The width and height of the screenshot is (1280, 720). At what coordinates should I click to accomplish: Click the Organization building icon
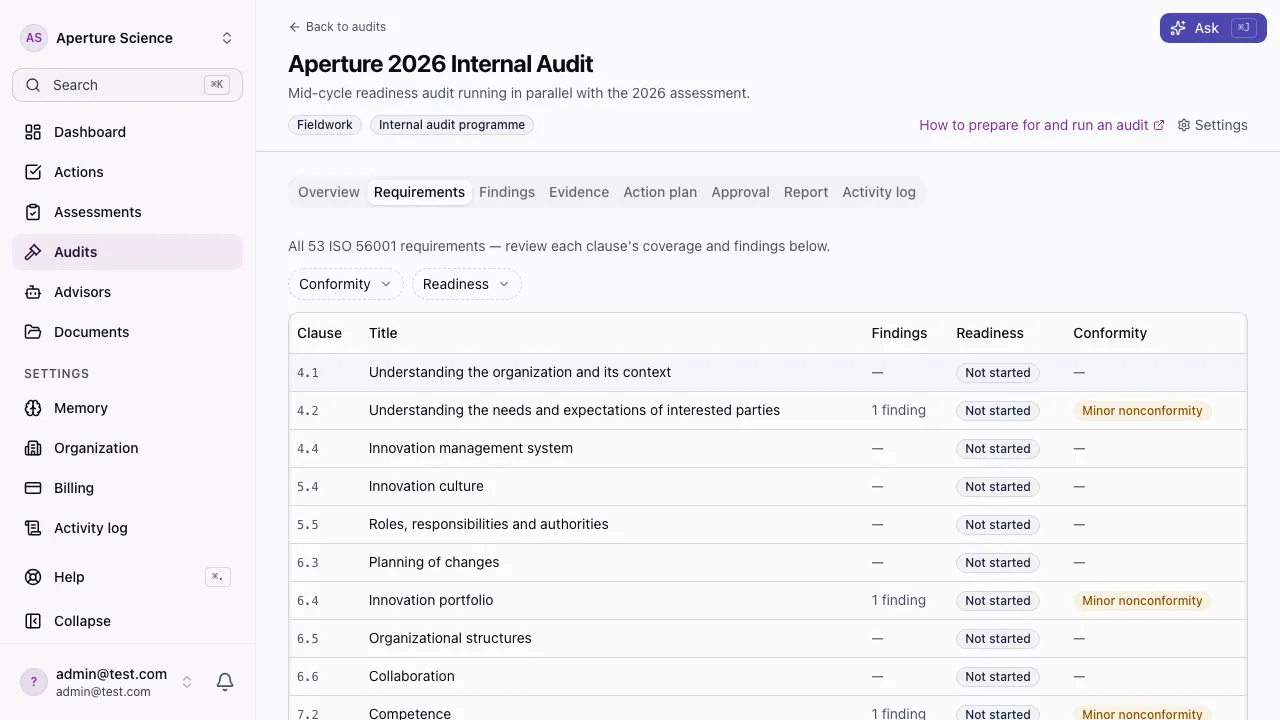pyautogui.click(x=33, y=448)
